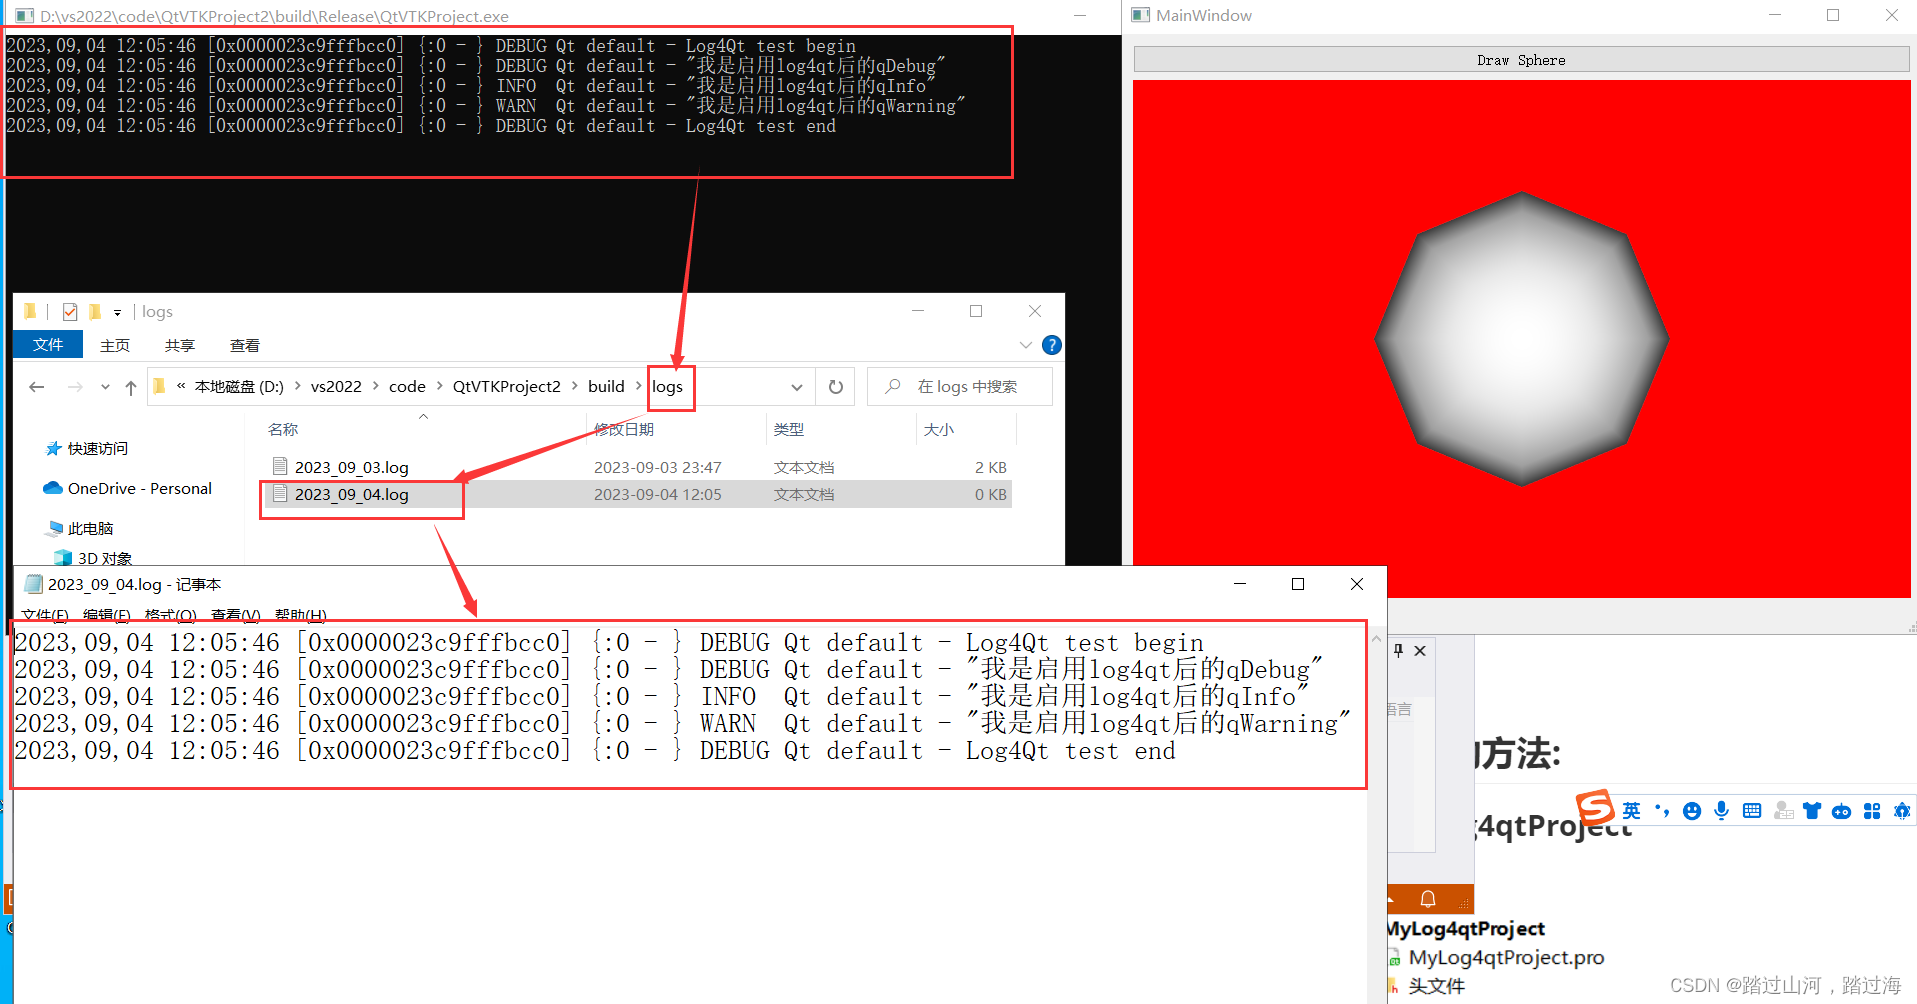
Task: Open the 文件 tab in Explorer
Action: (x=48, y=345)
